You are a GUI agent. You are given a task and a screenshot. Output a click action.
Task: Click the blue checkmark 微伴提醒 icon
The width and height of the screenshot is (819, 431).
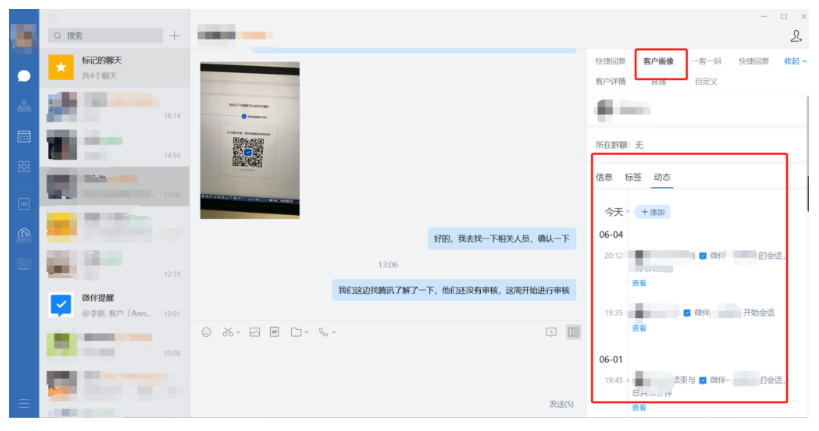[61, 305]
